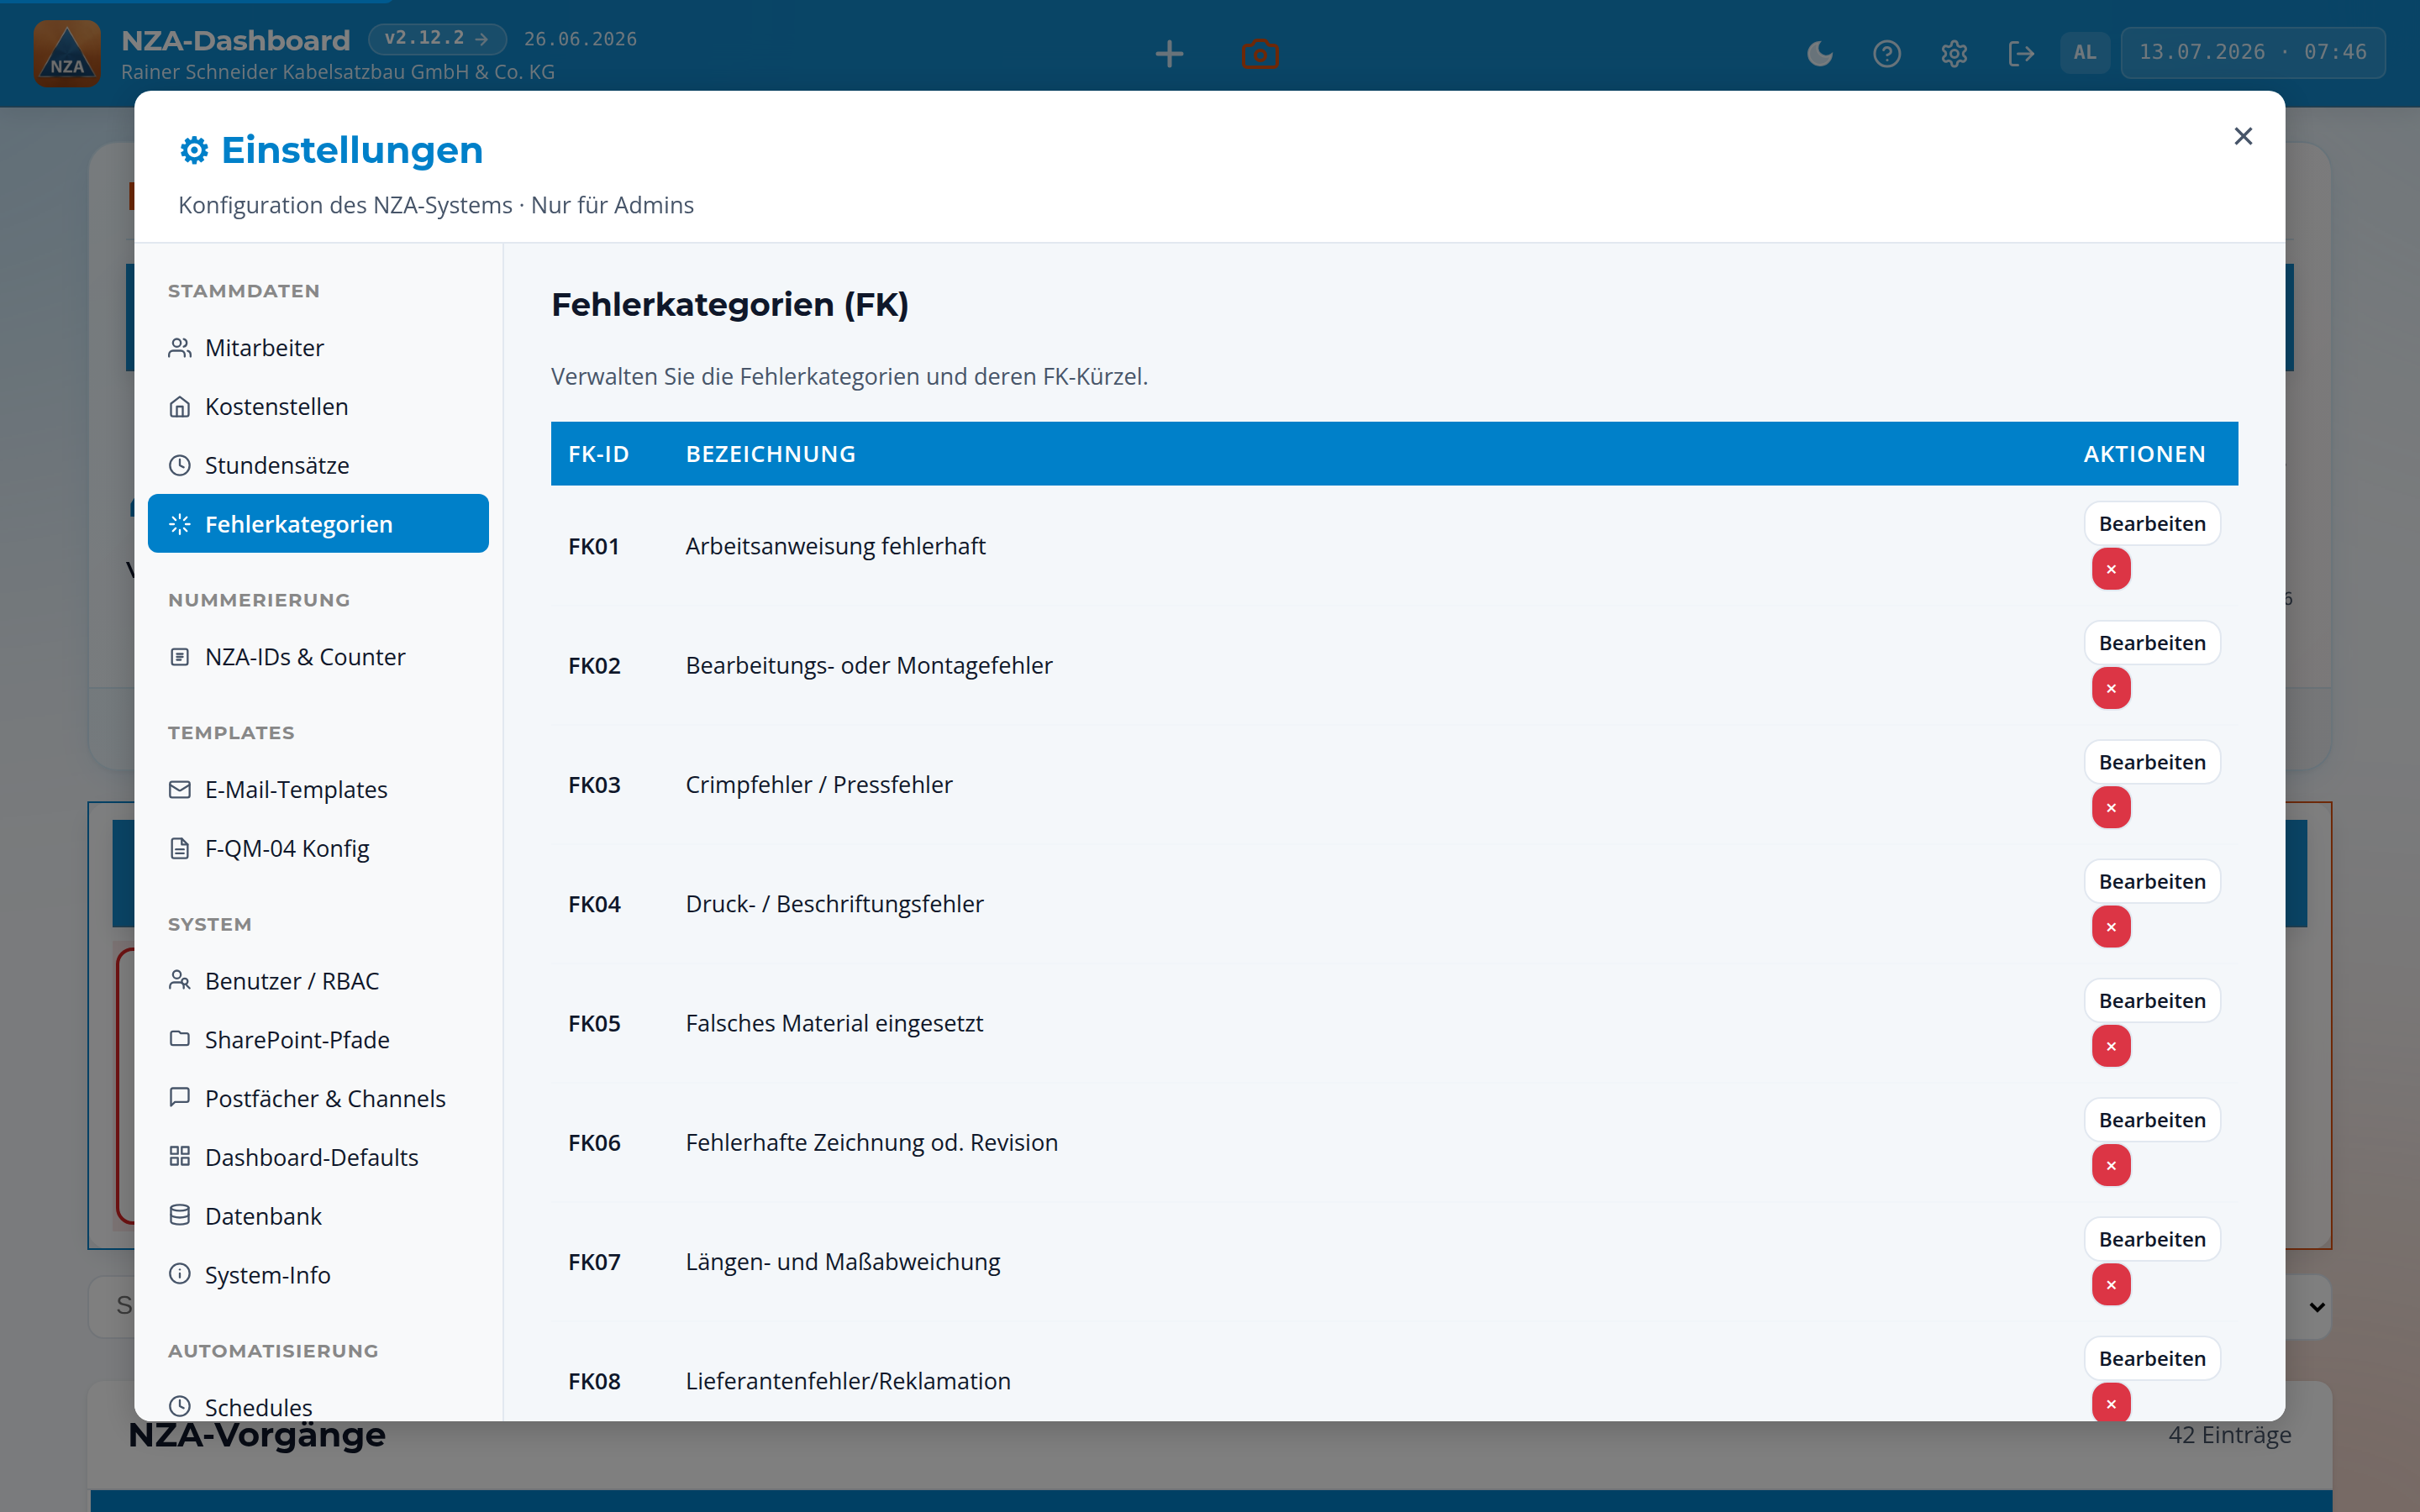Open Postfächer & Channels section
The width and height of the screenshot is (2420, 1512).
pyautogui.click(x=318, y=1098)
